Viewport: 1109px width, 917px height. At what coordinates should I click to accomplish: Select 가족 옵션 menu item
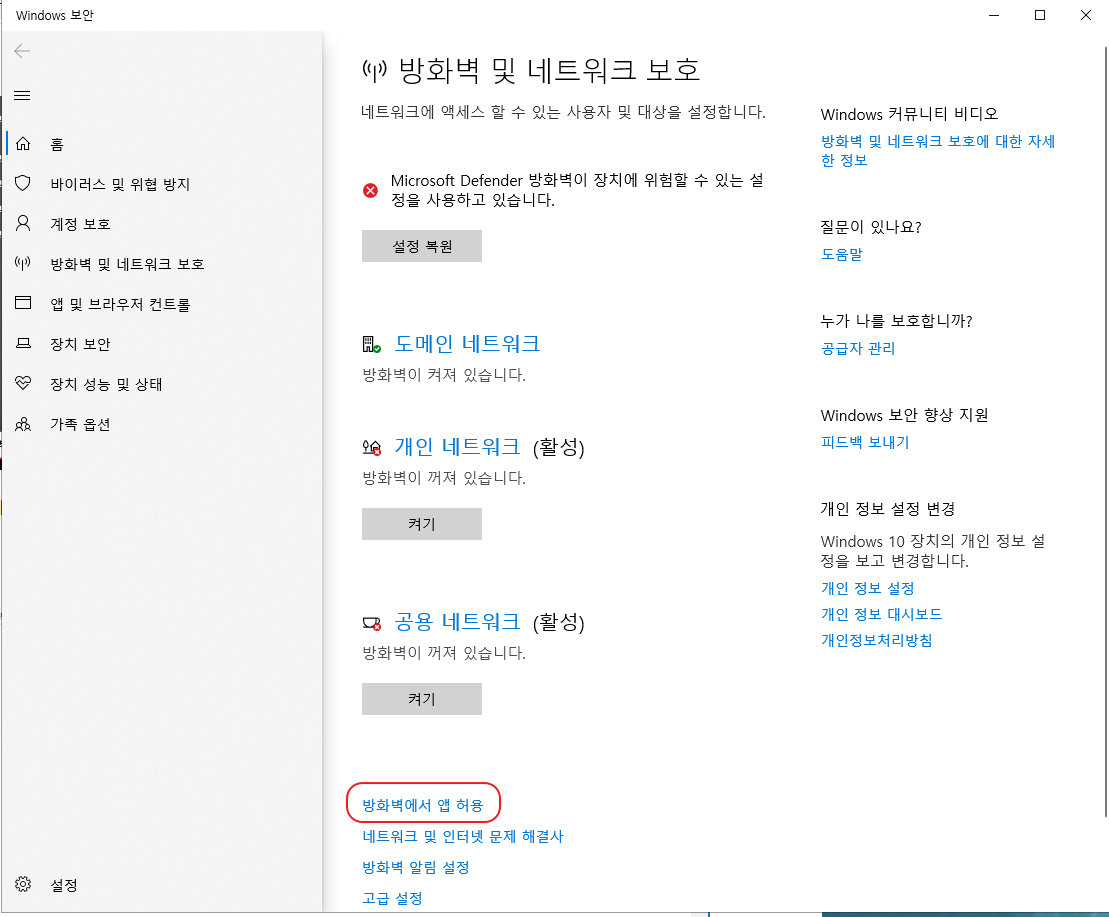pyautogui.click(x=80, y=424)
